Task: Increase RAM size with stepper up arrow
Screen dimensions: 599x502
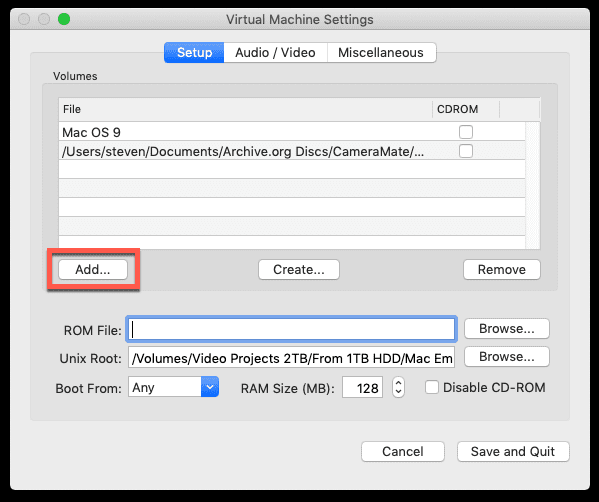Action: tap(398, 382)
